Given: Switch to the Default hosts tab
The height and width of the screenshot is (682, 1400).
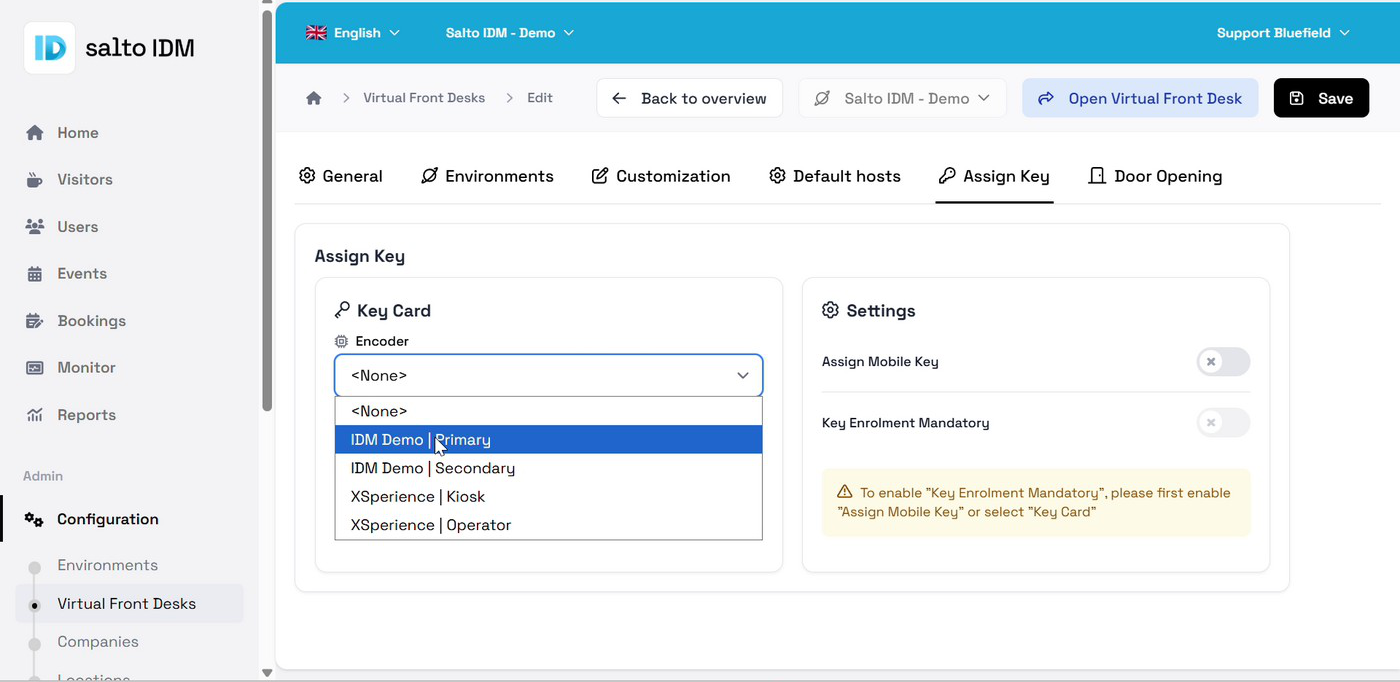Looking at the screenshot, I should tap(835, 176).
